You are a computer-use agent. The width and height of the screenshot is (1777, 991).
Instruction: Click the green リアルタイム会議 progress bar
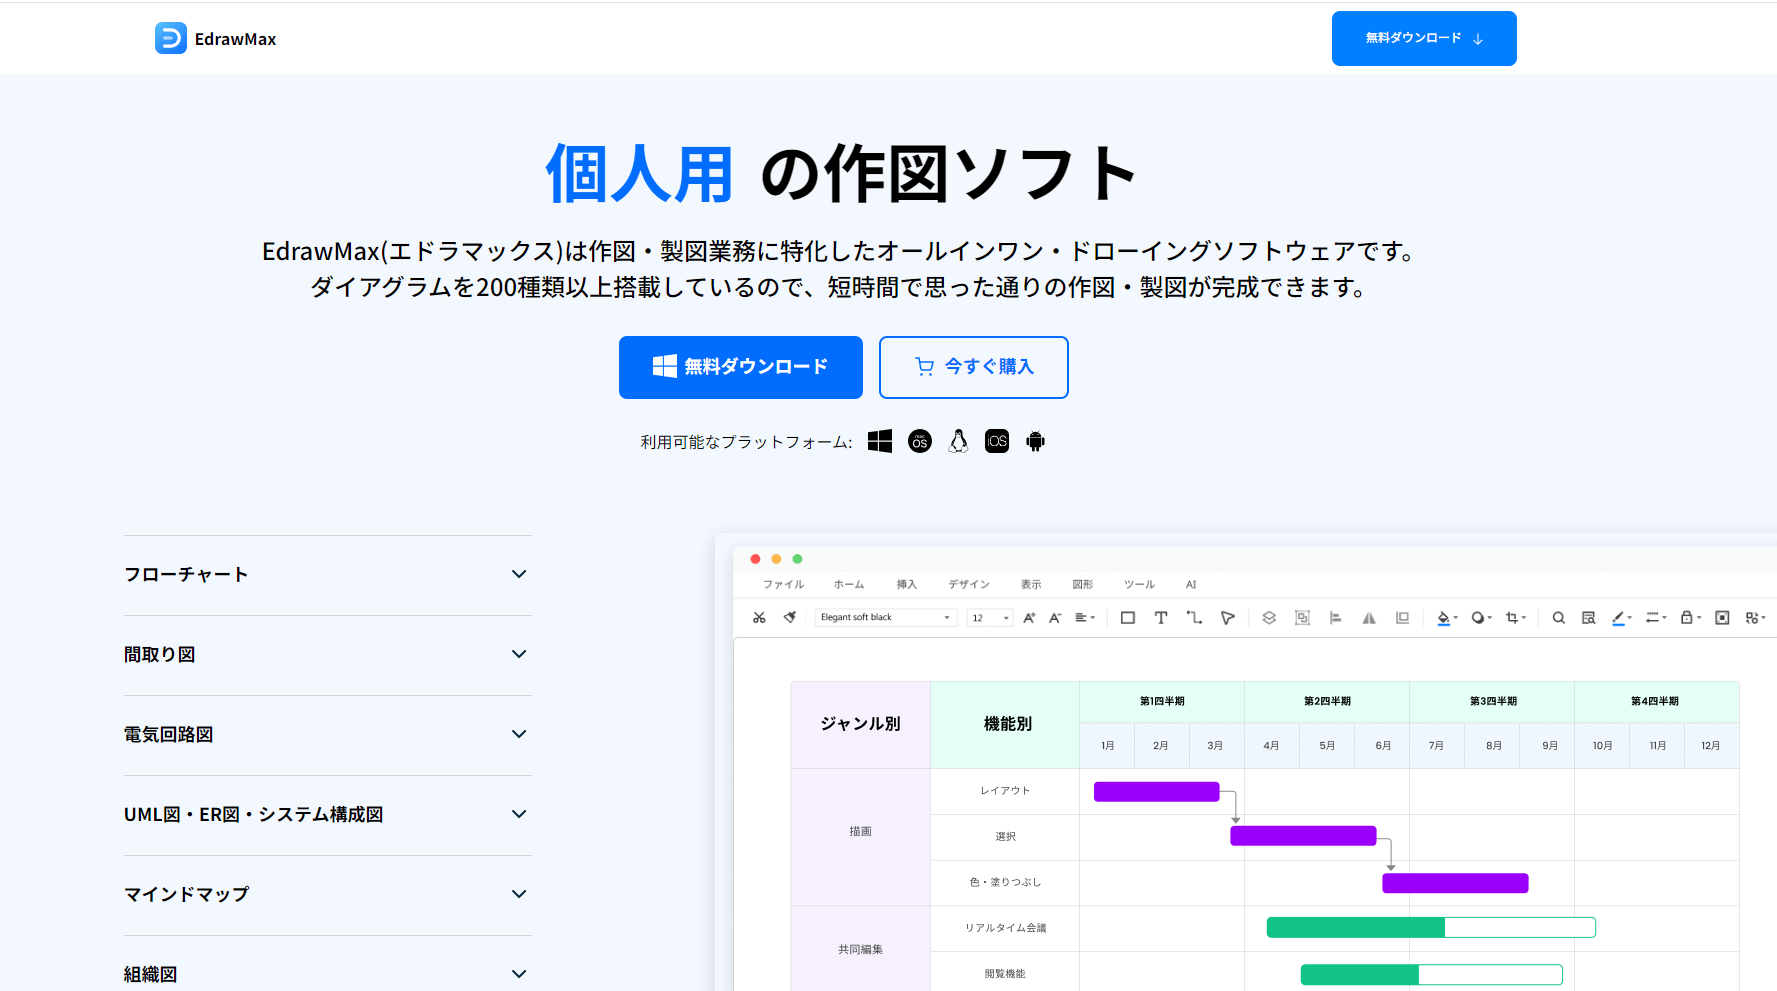(1431, 927)
